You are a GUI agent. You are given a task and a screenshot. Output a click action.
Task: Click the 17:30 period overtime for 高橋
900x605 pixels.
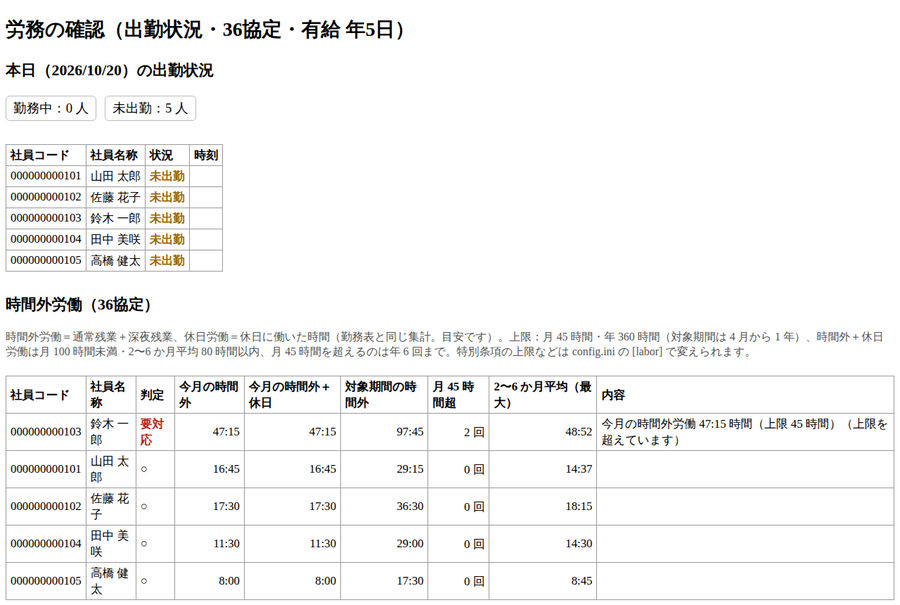tap(410, 581)
